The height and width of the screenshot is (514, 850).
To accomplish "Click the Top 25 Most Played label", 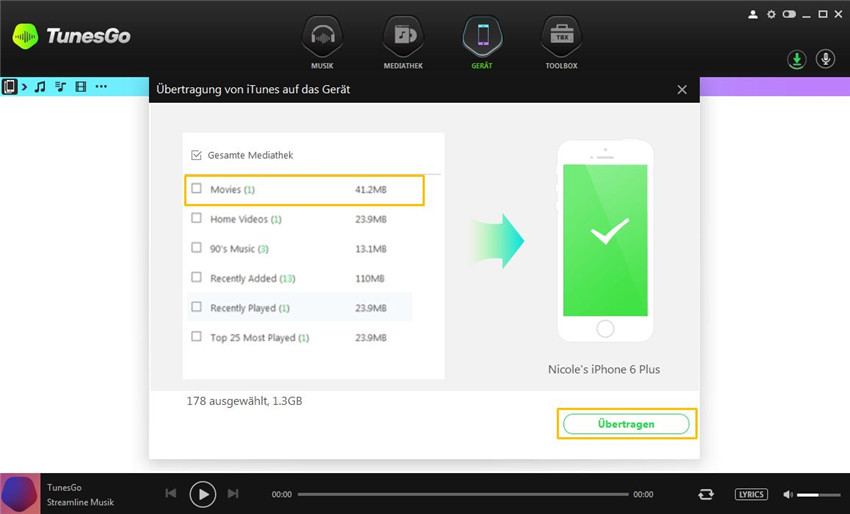I will coord(260,338).
